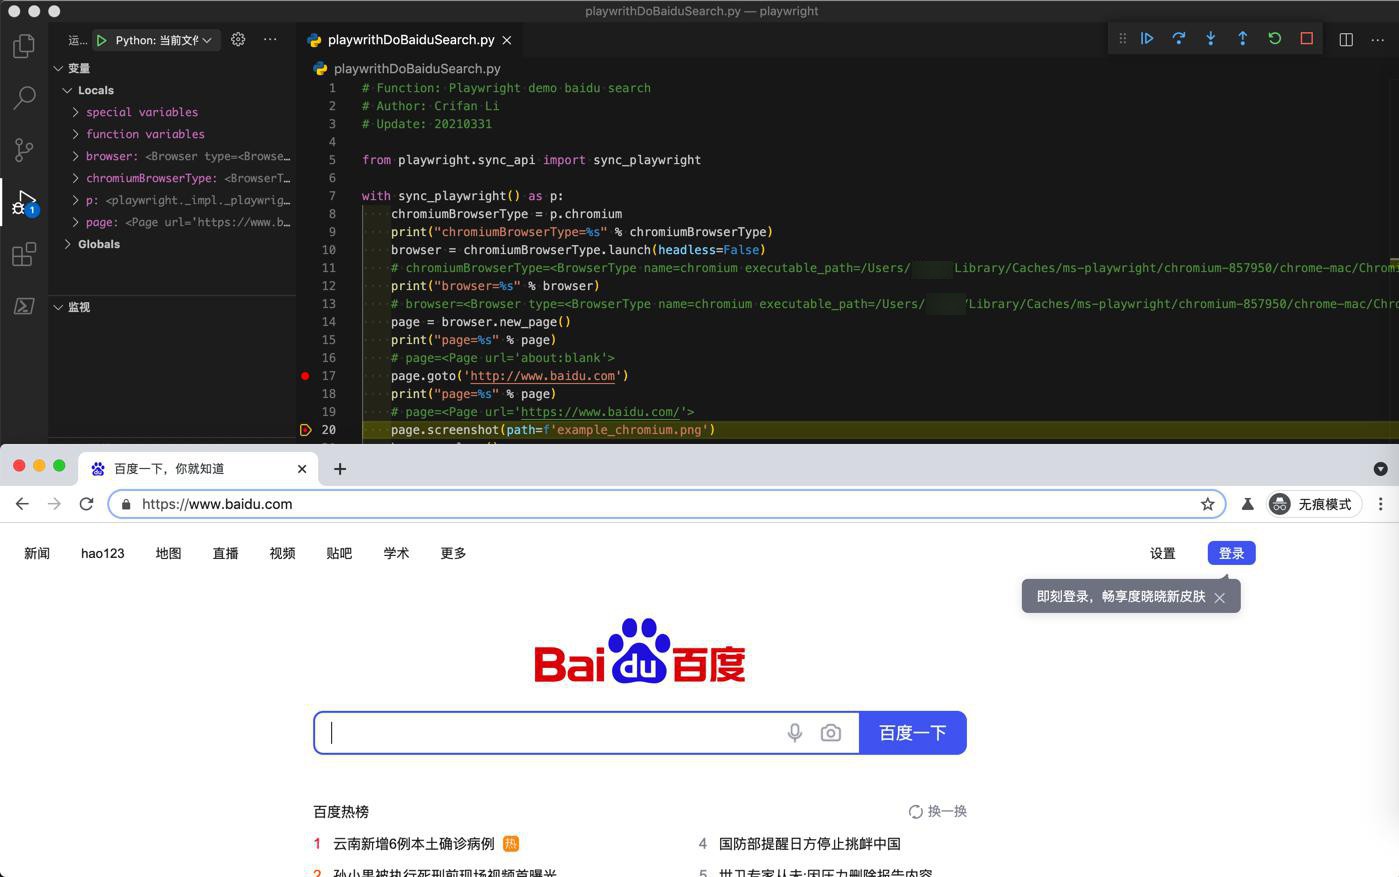
Task: Open launch.json via gear icon
Action: coord(238,40)
